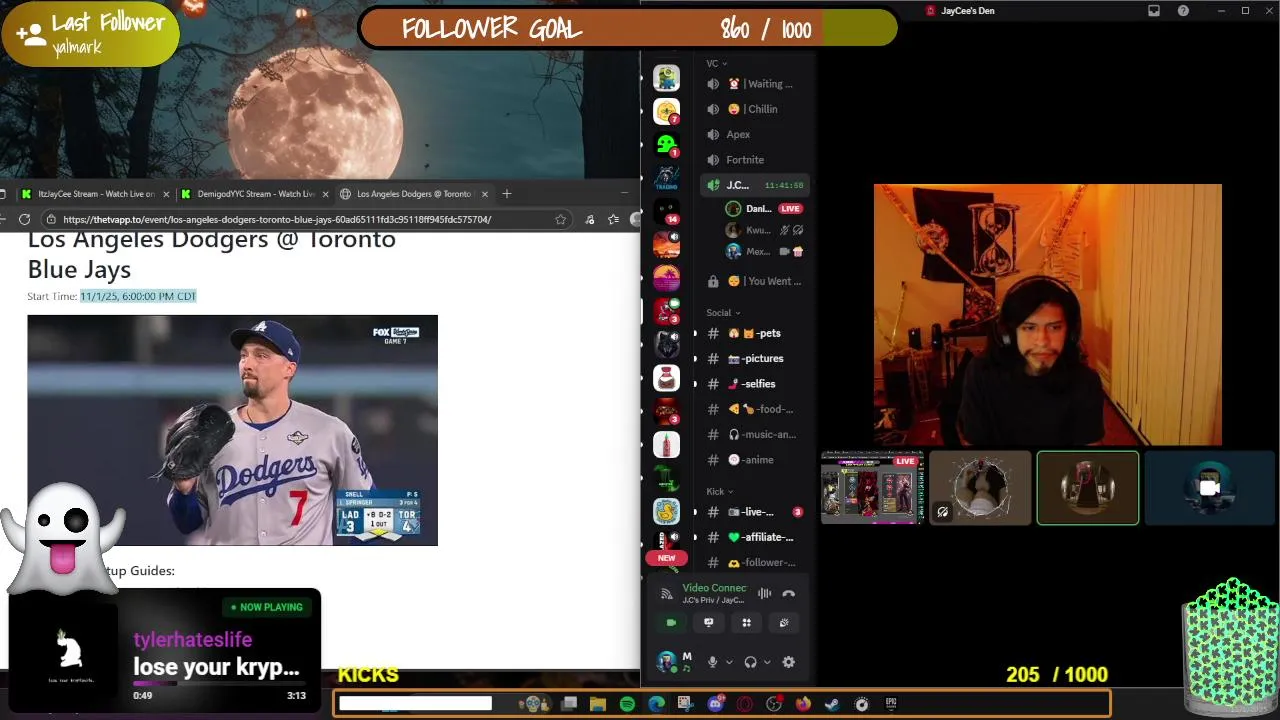Expand headphone output options arrow
This screenshot has width=1280, height=720.
767,662
